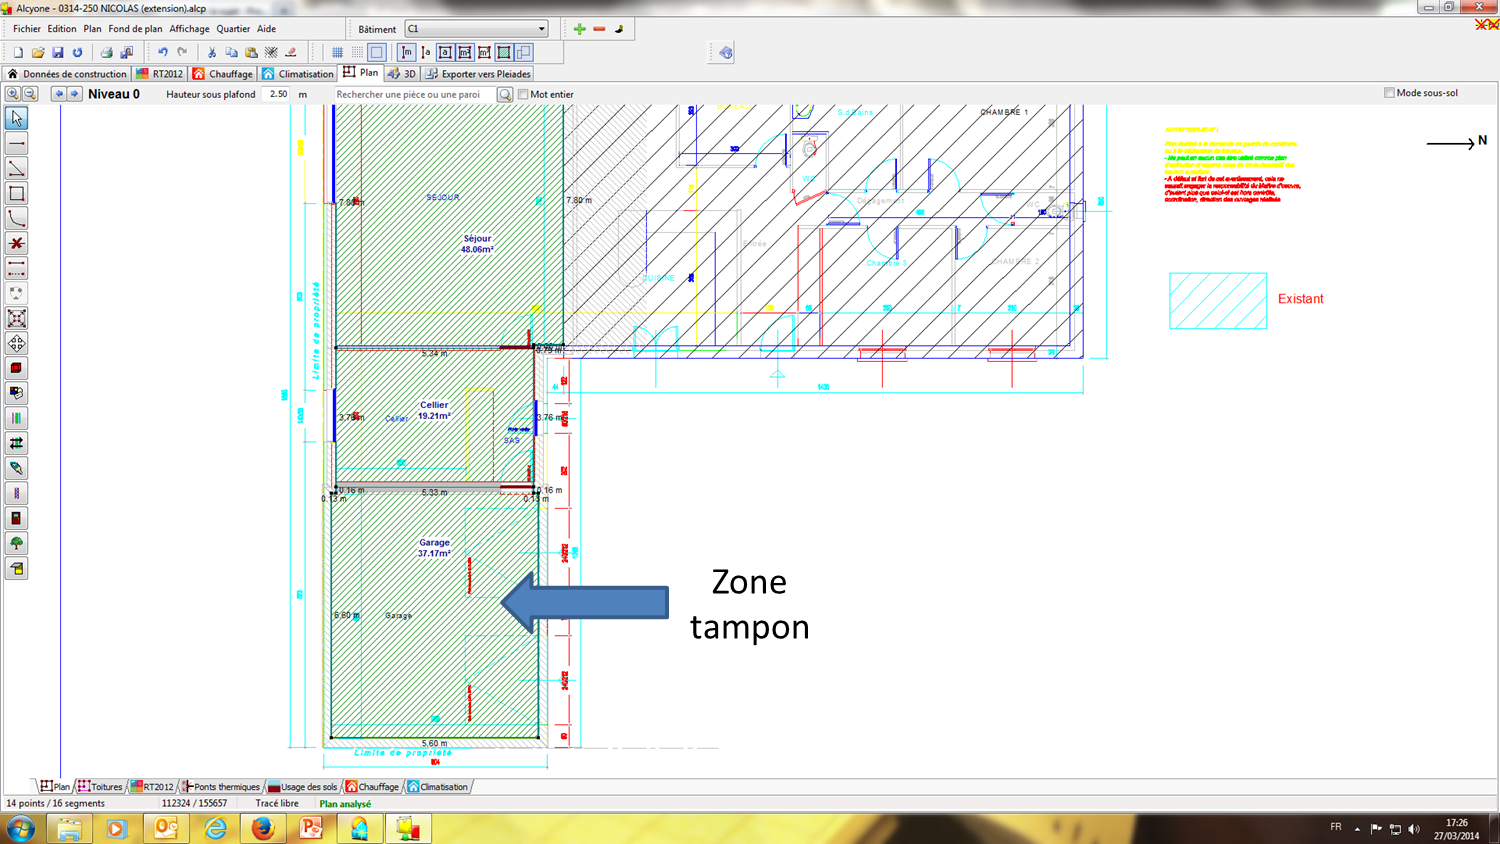Screen dimensions: 1500x844
Task: Click the red X delete tool
Action: [x=16, y=244]
